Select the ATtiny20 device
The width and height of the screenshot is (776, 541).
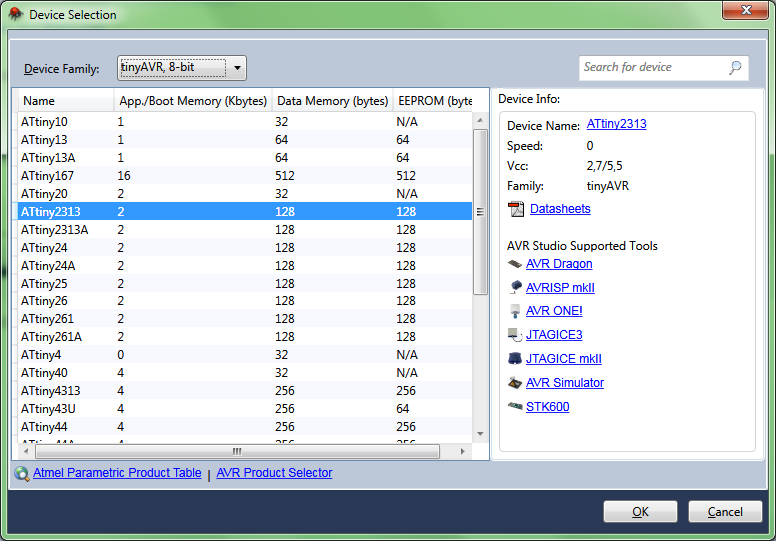coord(245,194)
